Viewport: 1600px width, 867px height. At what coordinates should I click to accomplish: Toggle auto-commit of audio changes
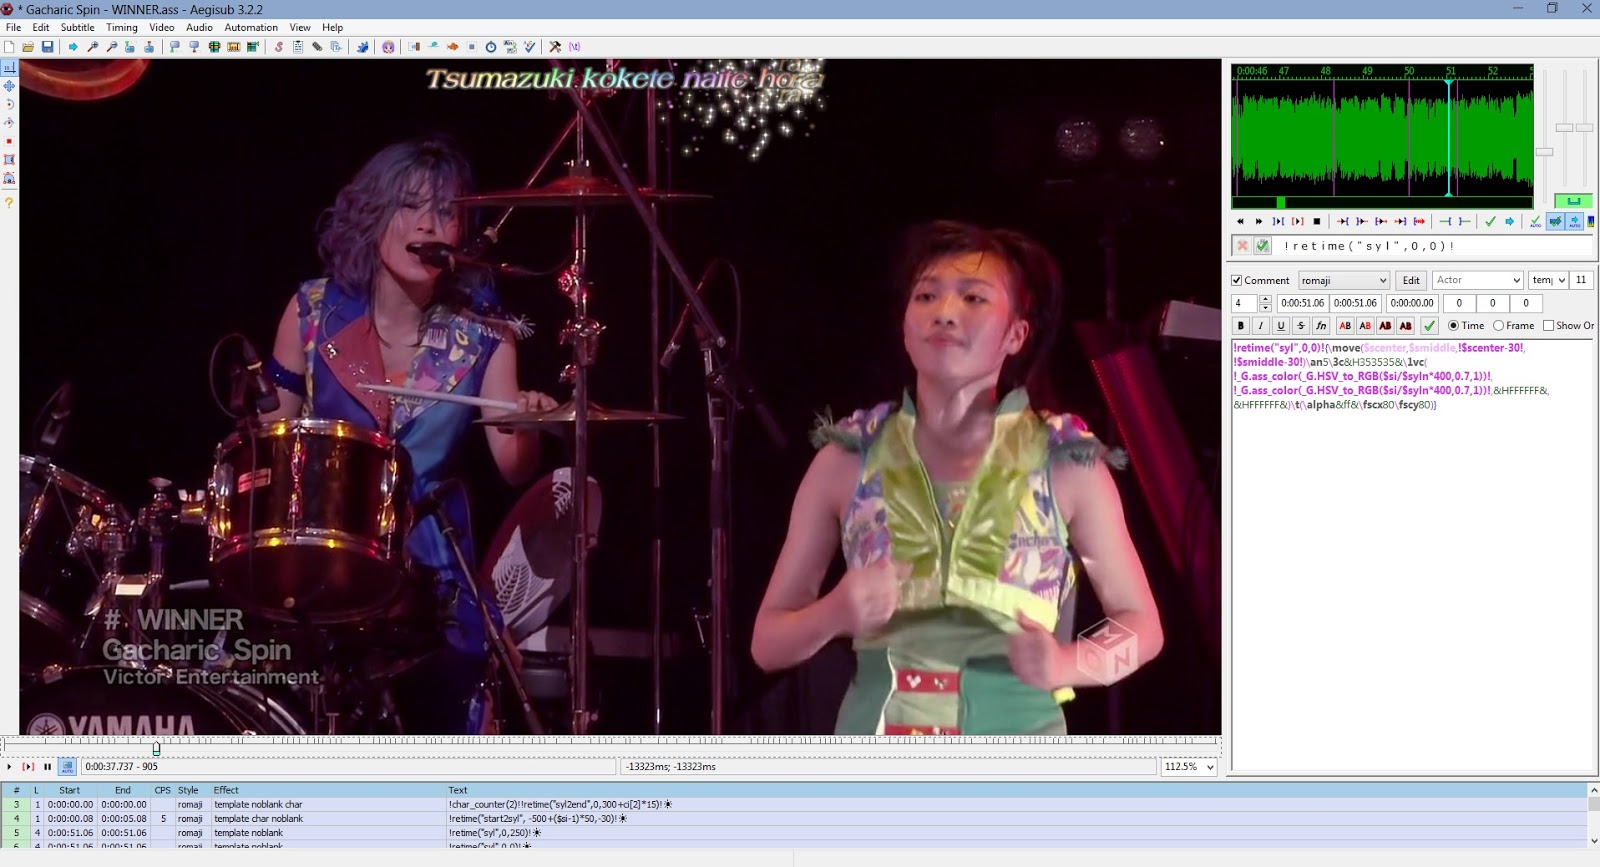point(1535,221)
